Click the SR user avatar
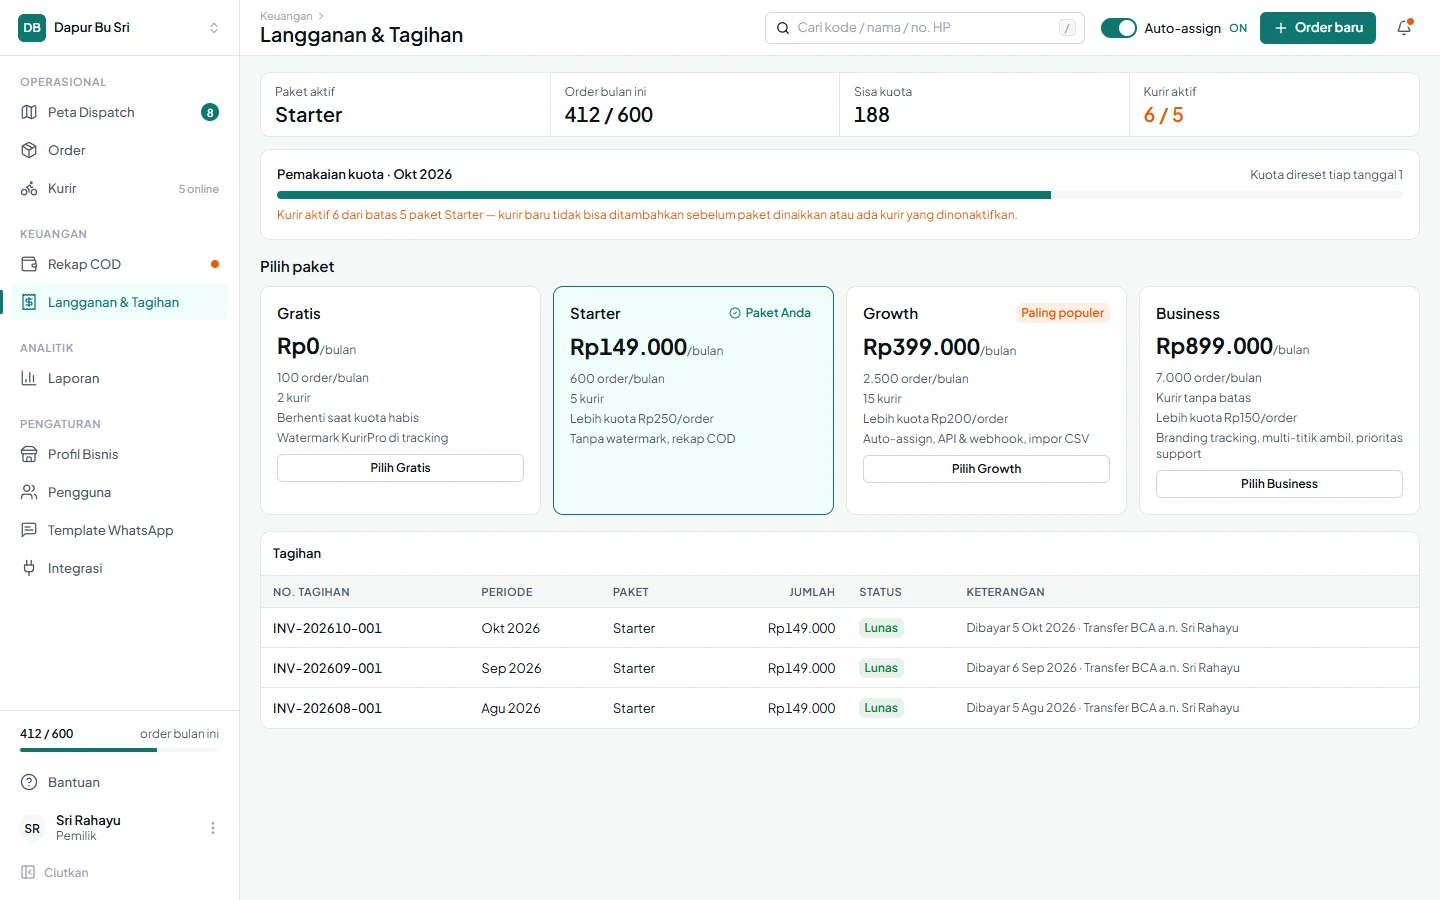1440x900 pixels. pos(32,828)
